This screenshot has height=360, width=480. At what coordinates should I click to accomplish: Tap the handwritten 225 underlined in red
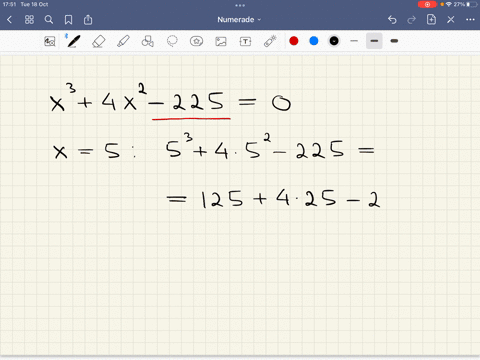tap(198, 102)
